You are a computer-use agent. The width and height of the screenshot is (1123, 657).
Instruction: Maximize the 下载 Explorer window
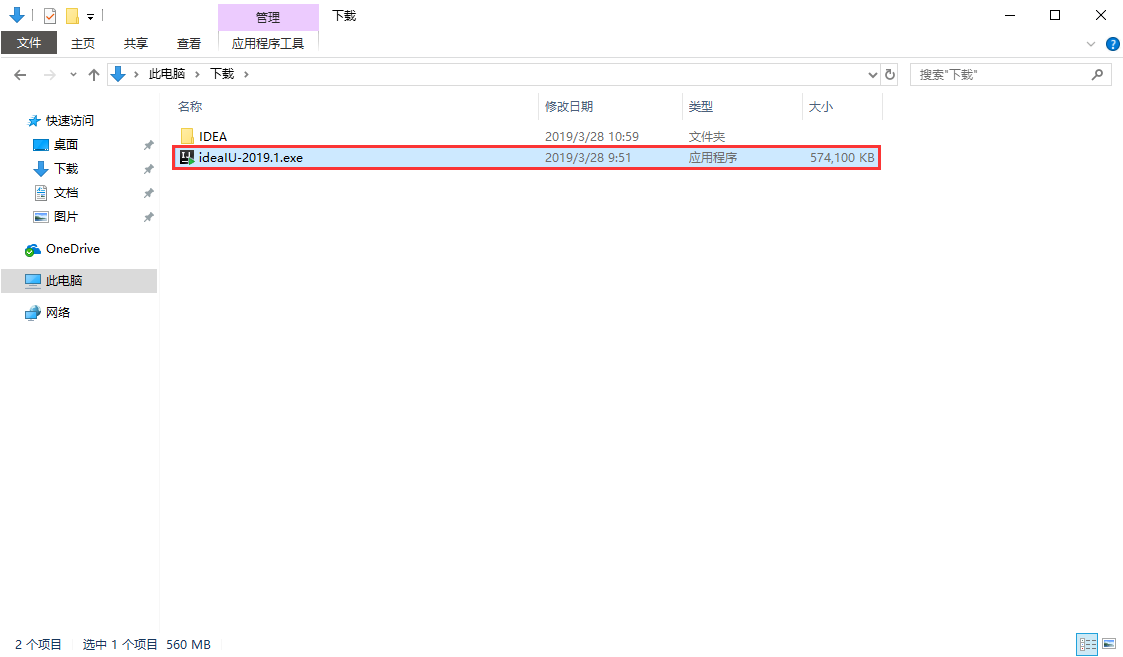[x=1055, y=15]
